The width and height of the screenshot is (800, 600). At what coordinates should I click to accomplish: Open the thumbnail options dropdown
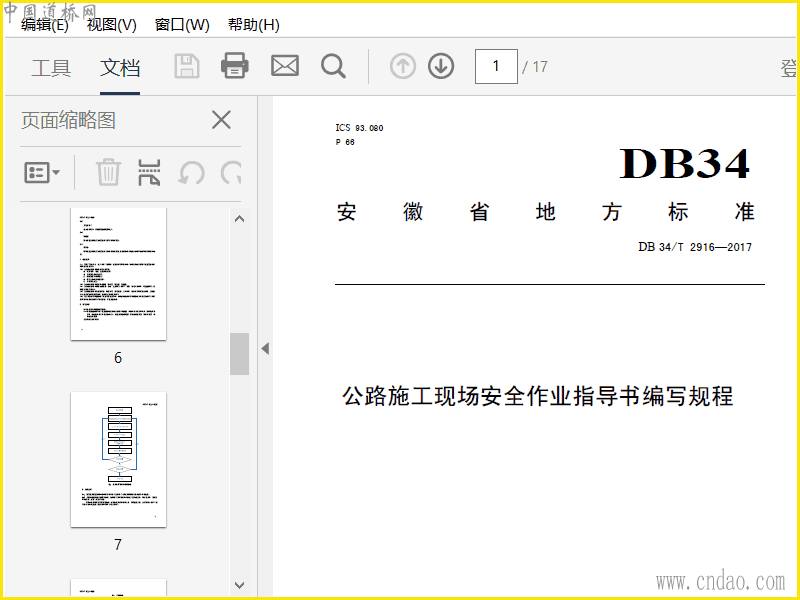[x=42, y=172]
